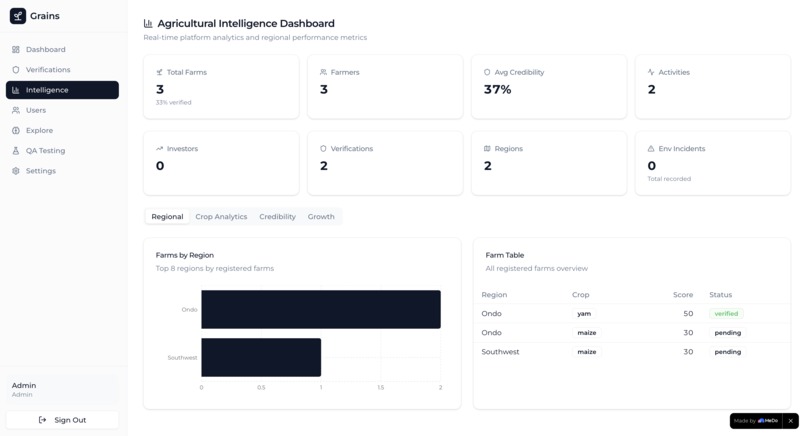
Task: Click the Explore compass icon in sidebar
Action: point(15,130)
